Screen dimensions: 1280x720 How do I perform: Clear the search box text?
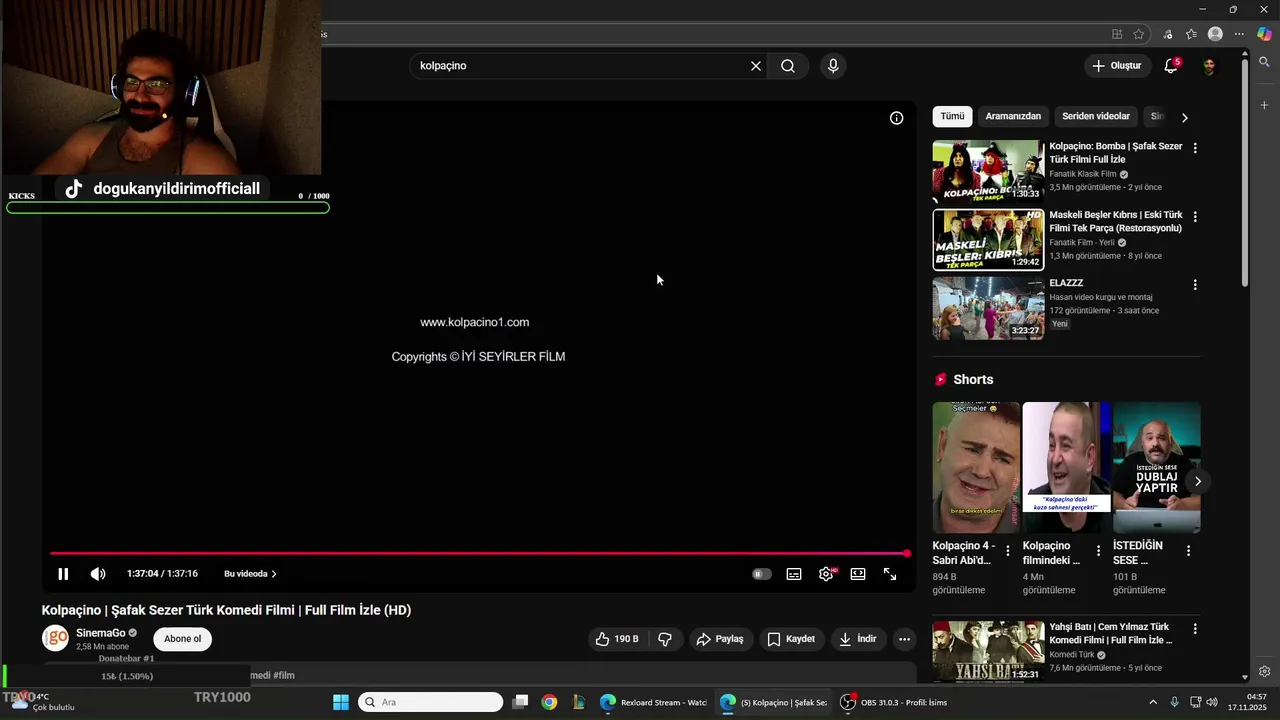[x=756, y=66]
